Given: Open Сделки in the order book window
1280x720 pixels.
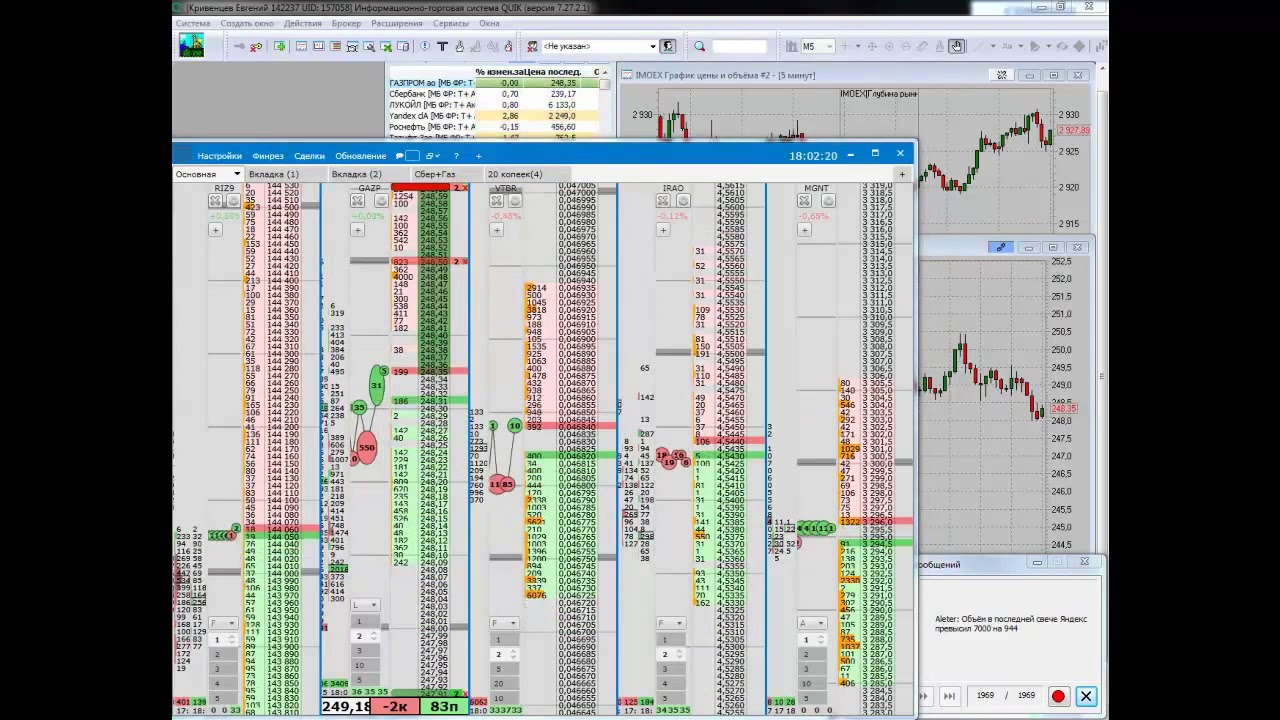Looking at the screenshot, I should click(x=310, y=156).
